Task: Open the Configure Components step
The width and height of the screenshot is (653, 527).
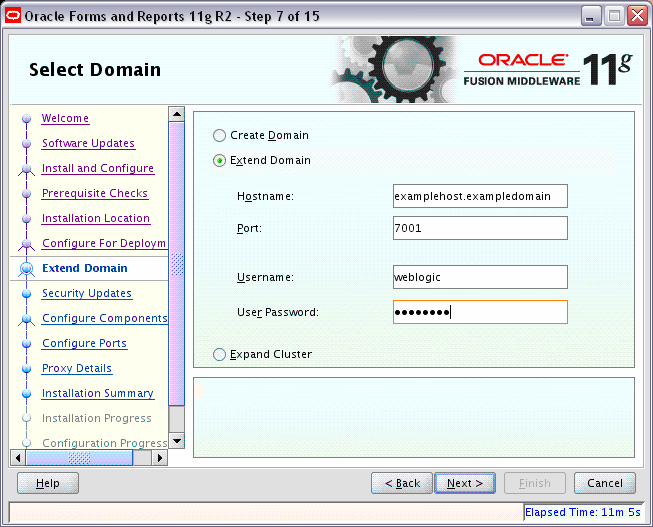Action: tap(105, 318)
